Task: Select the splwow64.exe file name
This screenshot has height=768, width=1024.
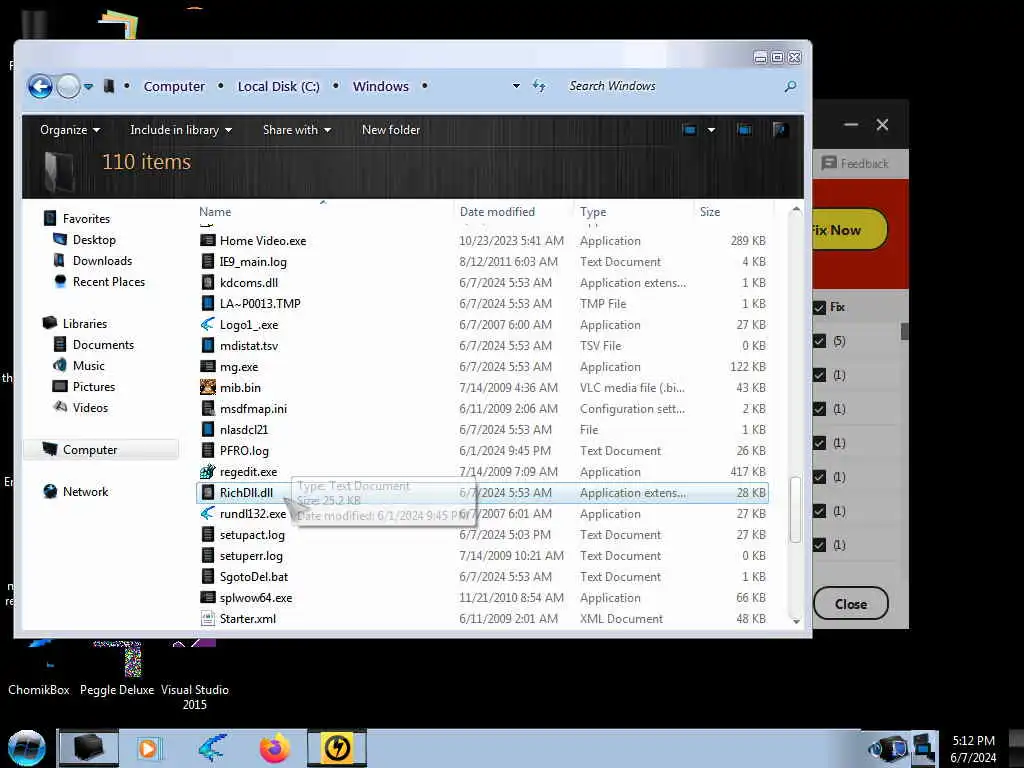Action: coord(256,597)
